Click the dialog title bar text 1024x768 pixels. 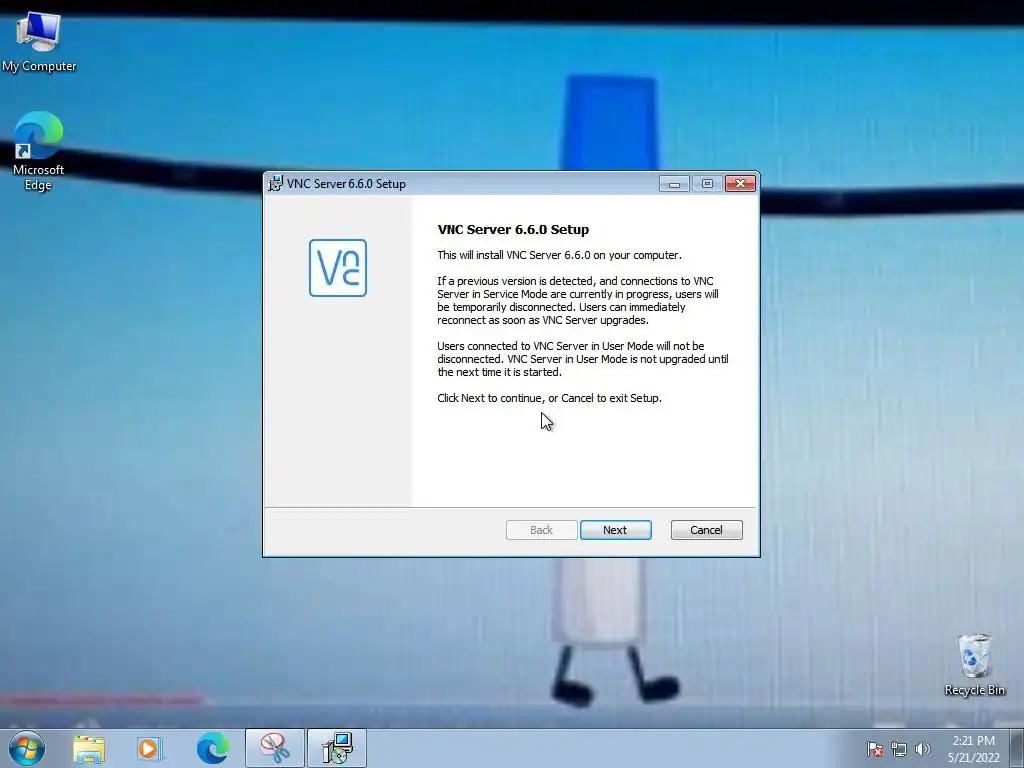[346, 184]
